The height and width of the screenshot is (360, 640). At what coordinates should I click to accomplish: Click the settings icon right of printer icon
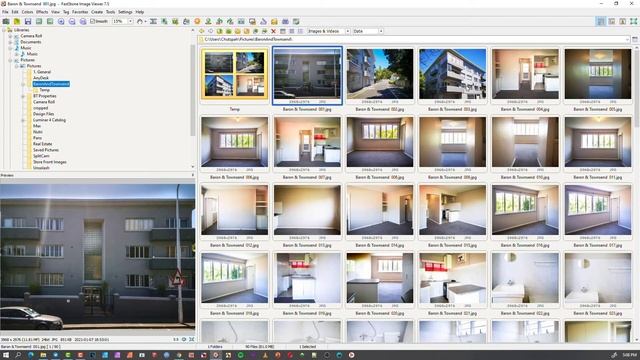click(296, 21)
